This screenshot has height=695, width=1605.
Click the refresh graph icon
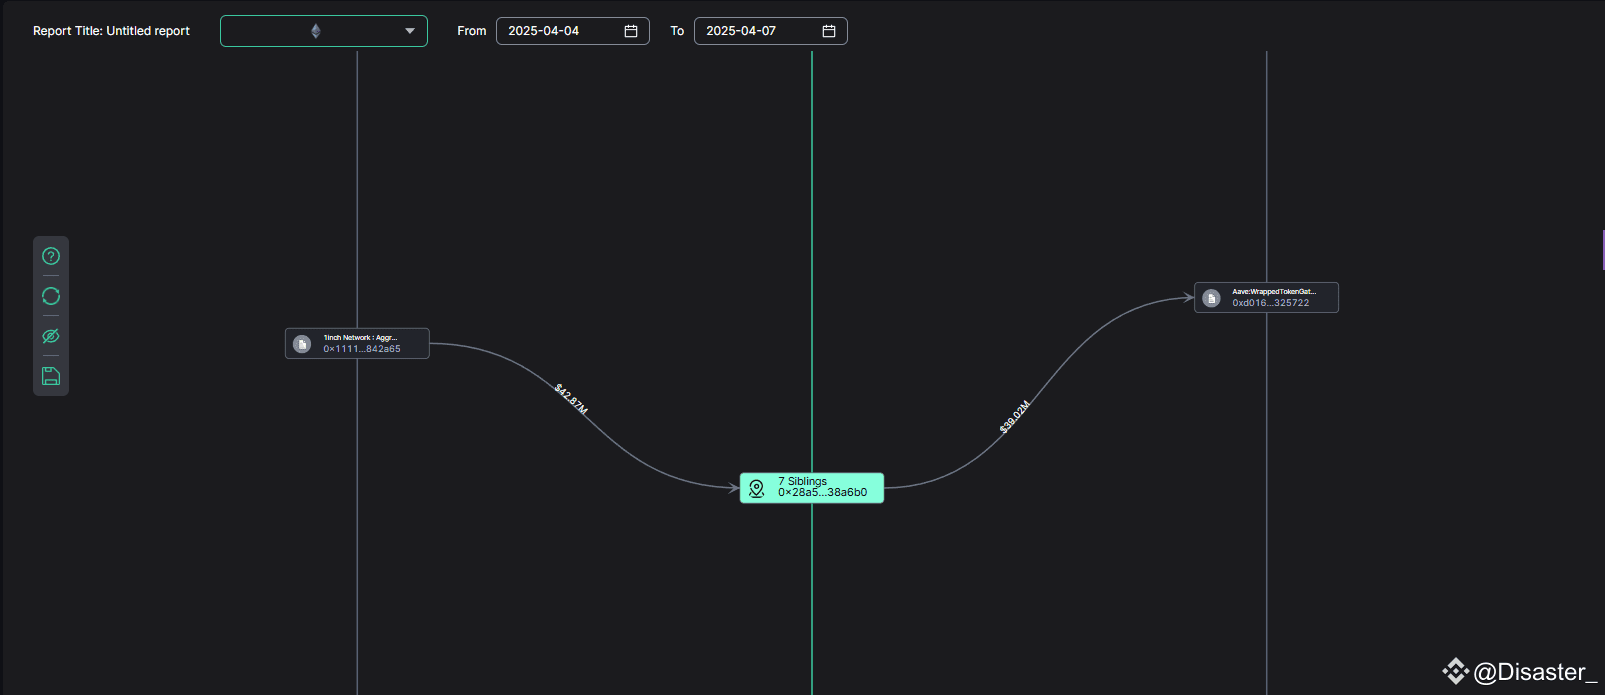pyautogui.click(x=51, y=296)
